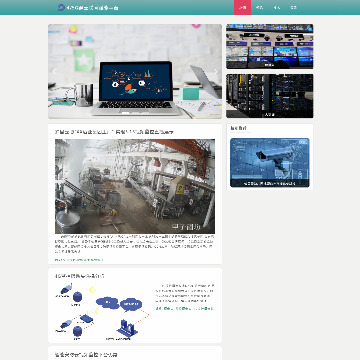The width and height of the screenshot is (360, 360).
Task: Click the site title text beside the logo
Action: click(92, 8)
